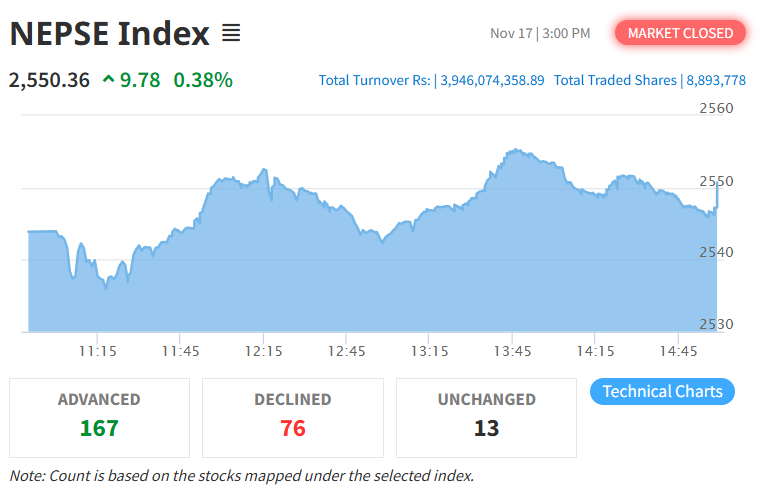Image resolution: width=760 pixels, height=503 pixels.
Task: Click the 0.38% percentage change
Action: click(203, 79)
